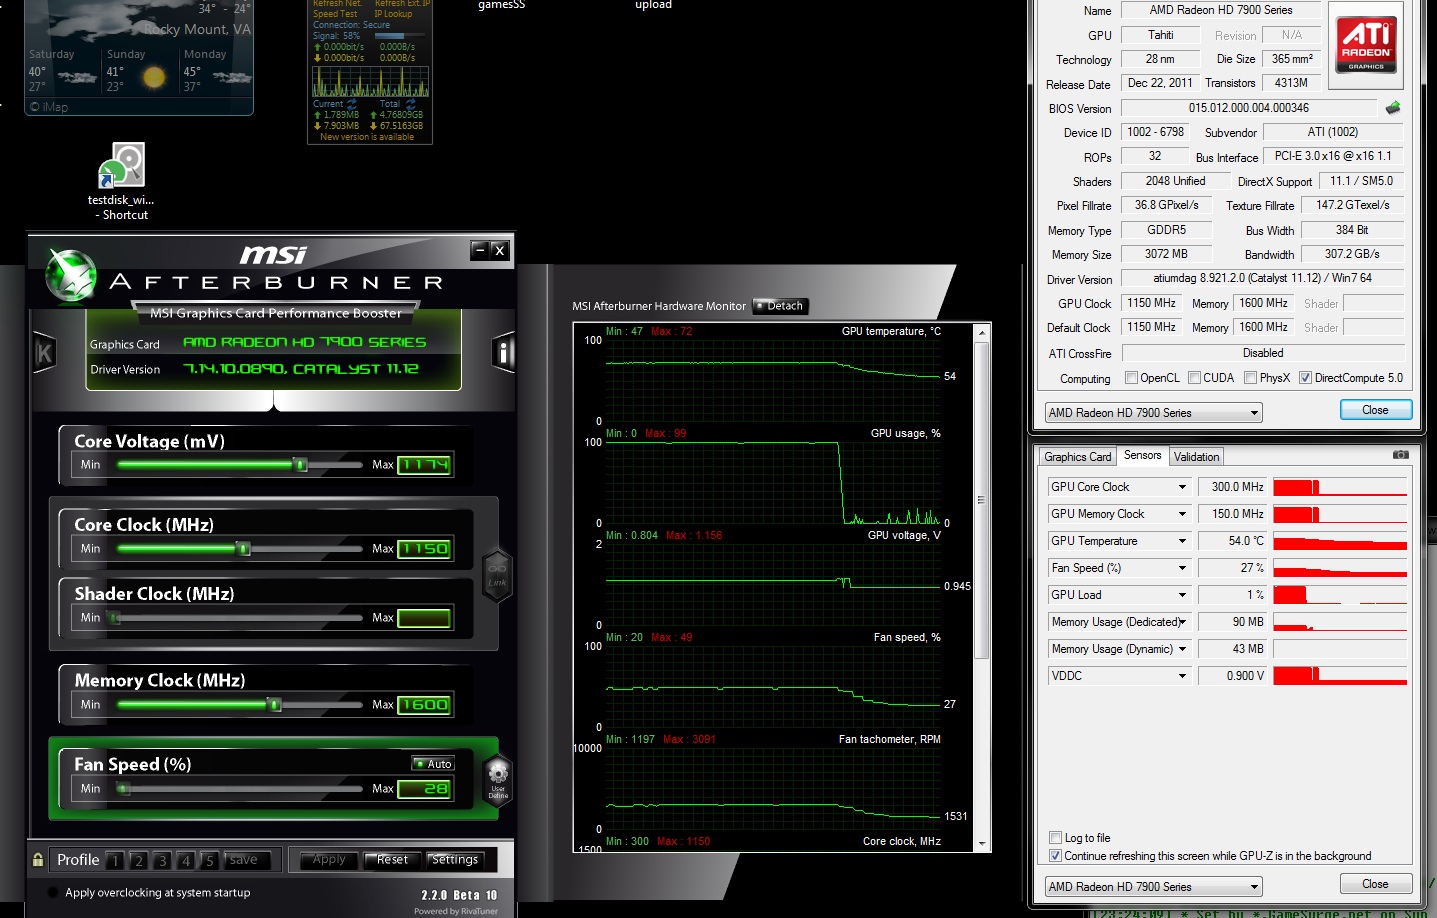Toggle the Auto fan speed button

point(433,764)
